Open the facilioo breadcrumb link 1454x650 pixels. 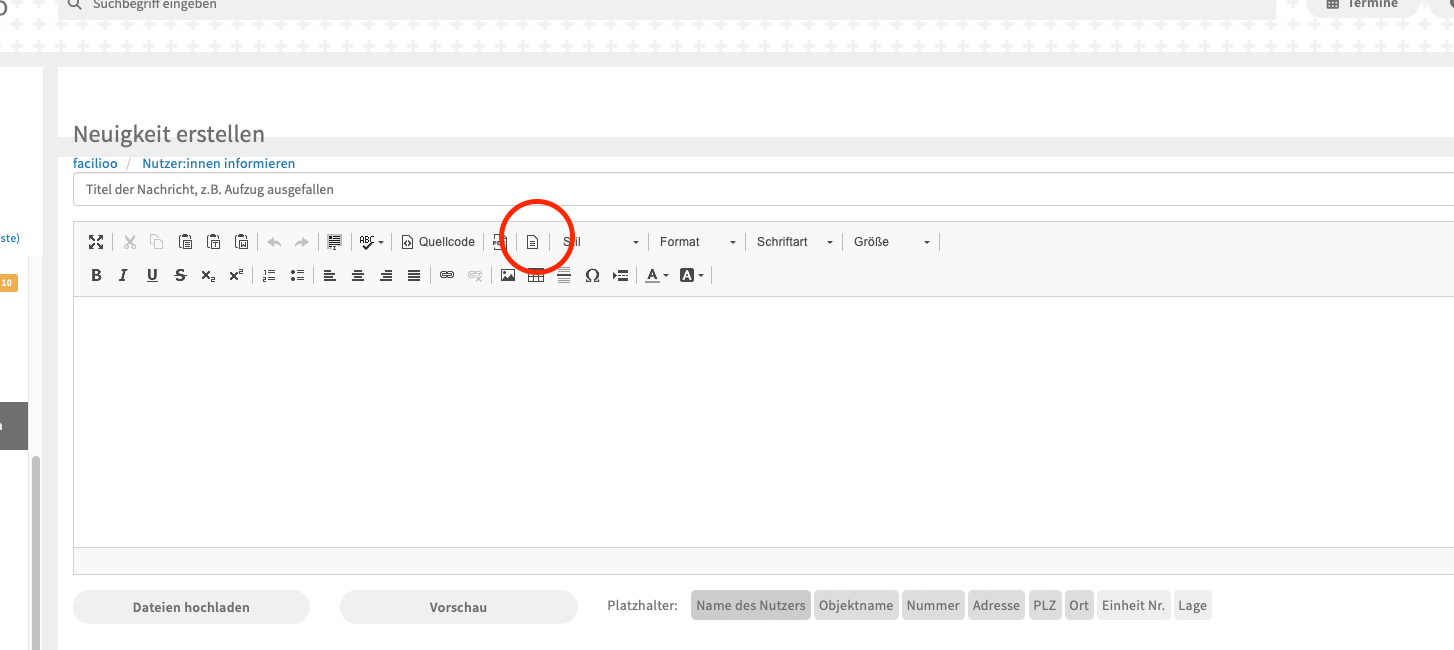(x=95, y=163)
